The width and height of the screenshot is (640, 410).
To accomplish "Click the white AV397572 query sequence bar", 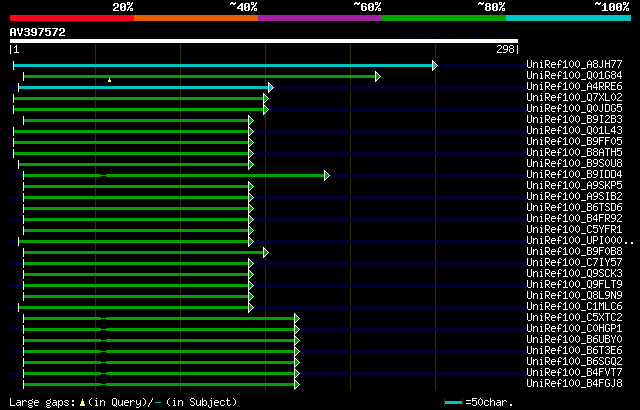I will tap(264, 41).
